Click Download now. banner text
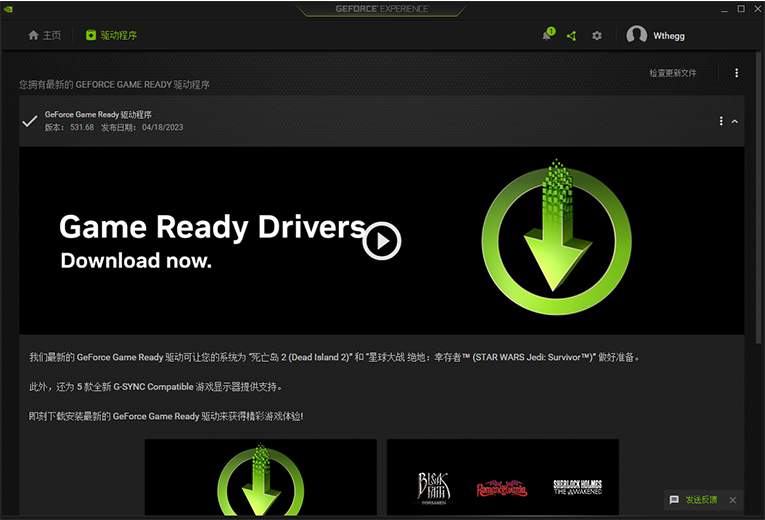 (136, 260)
